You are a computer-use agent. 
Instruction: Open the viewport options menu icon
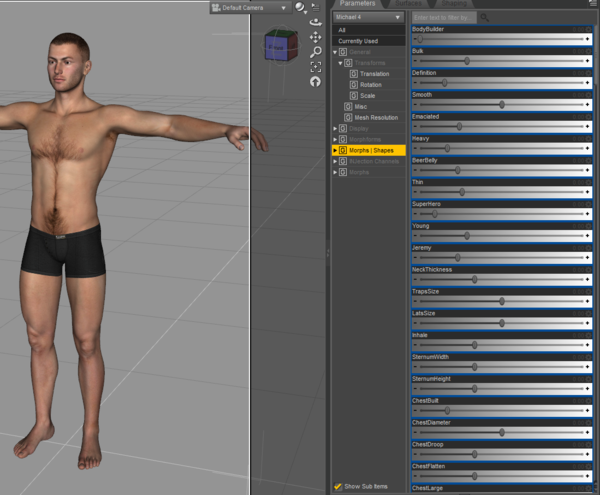tap(315, 7)
